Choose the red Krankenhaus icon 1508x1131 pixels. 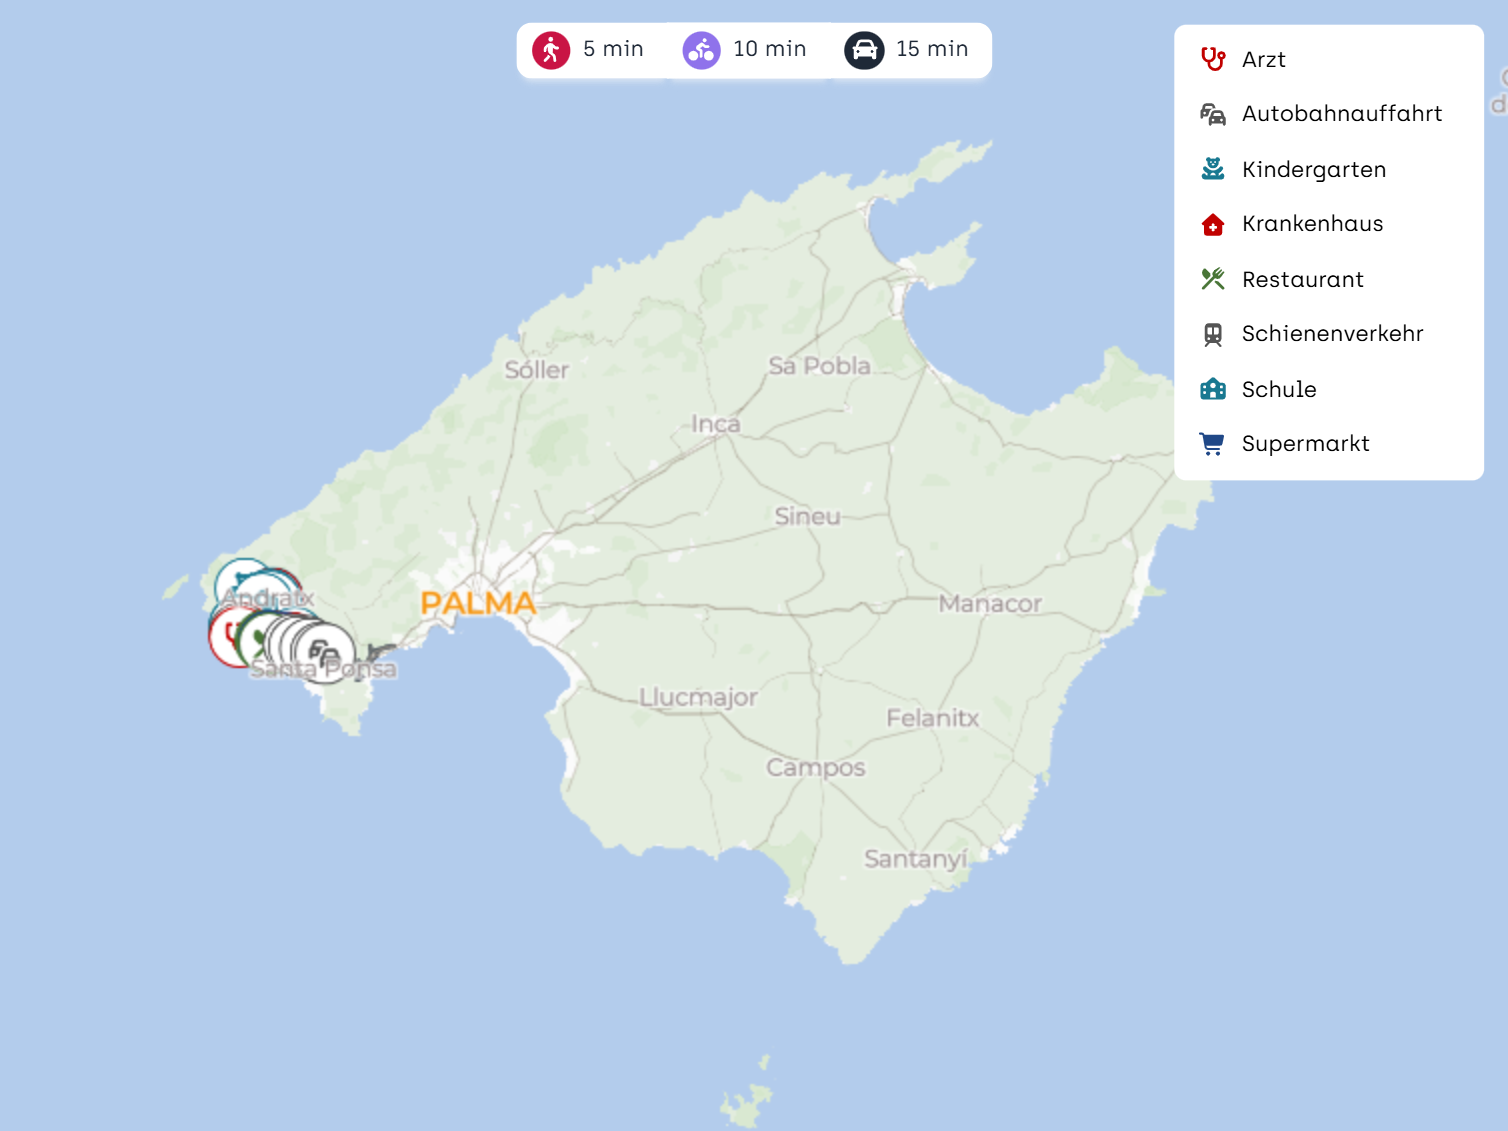1212,224
